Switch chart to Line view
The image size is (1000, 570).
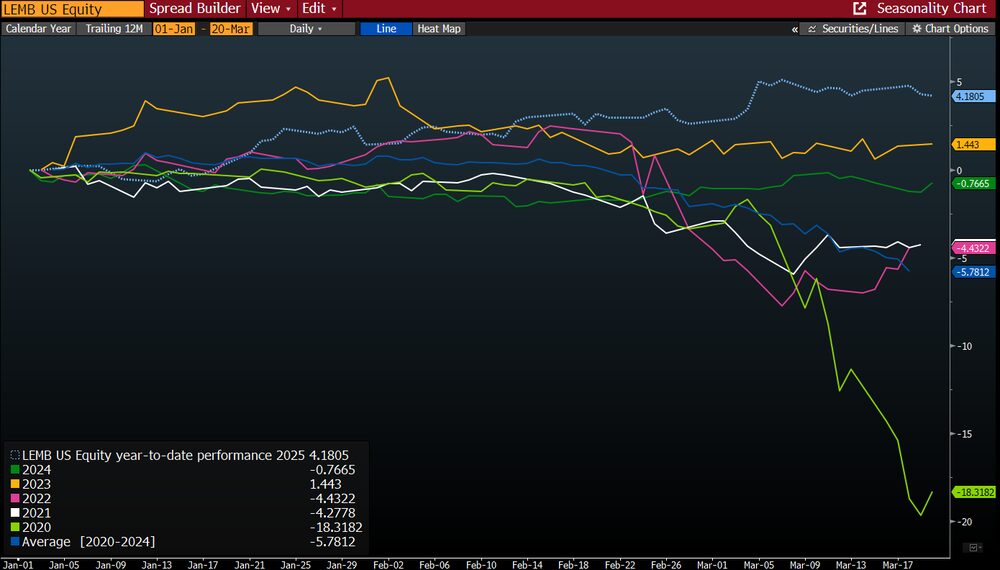386,29
